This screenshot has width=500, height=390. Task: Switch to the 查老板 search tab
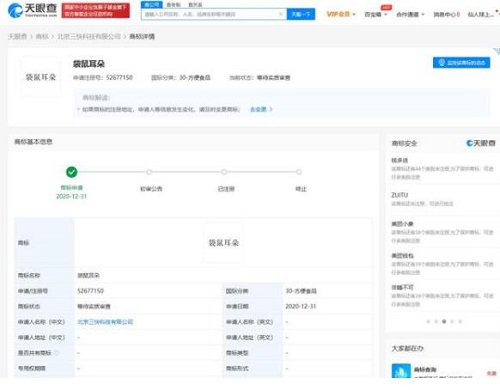tap(173, 5)
